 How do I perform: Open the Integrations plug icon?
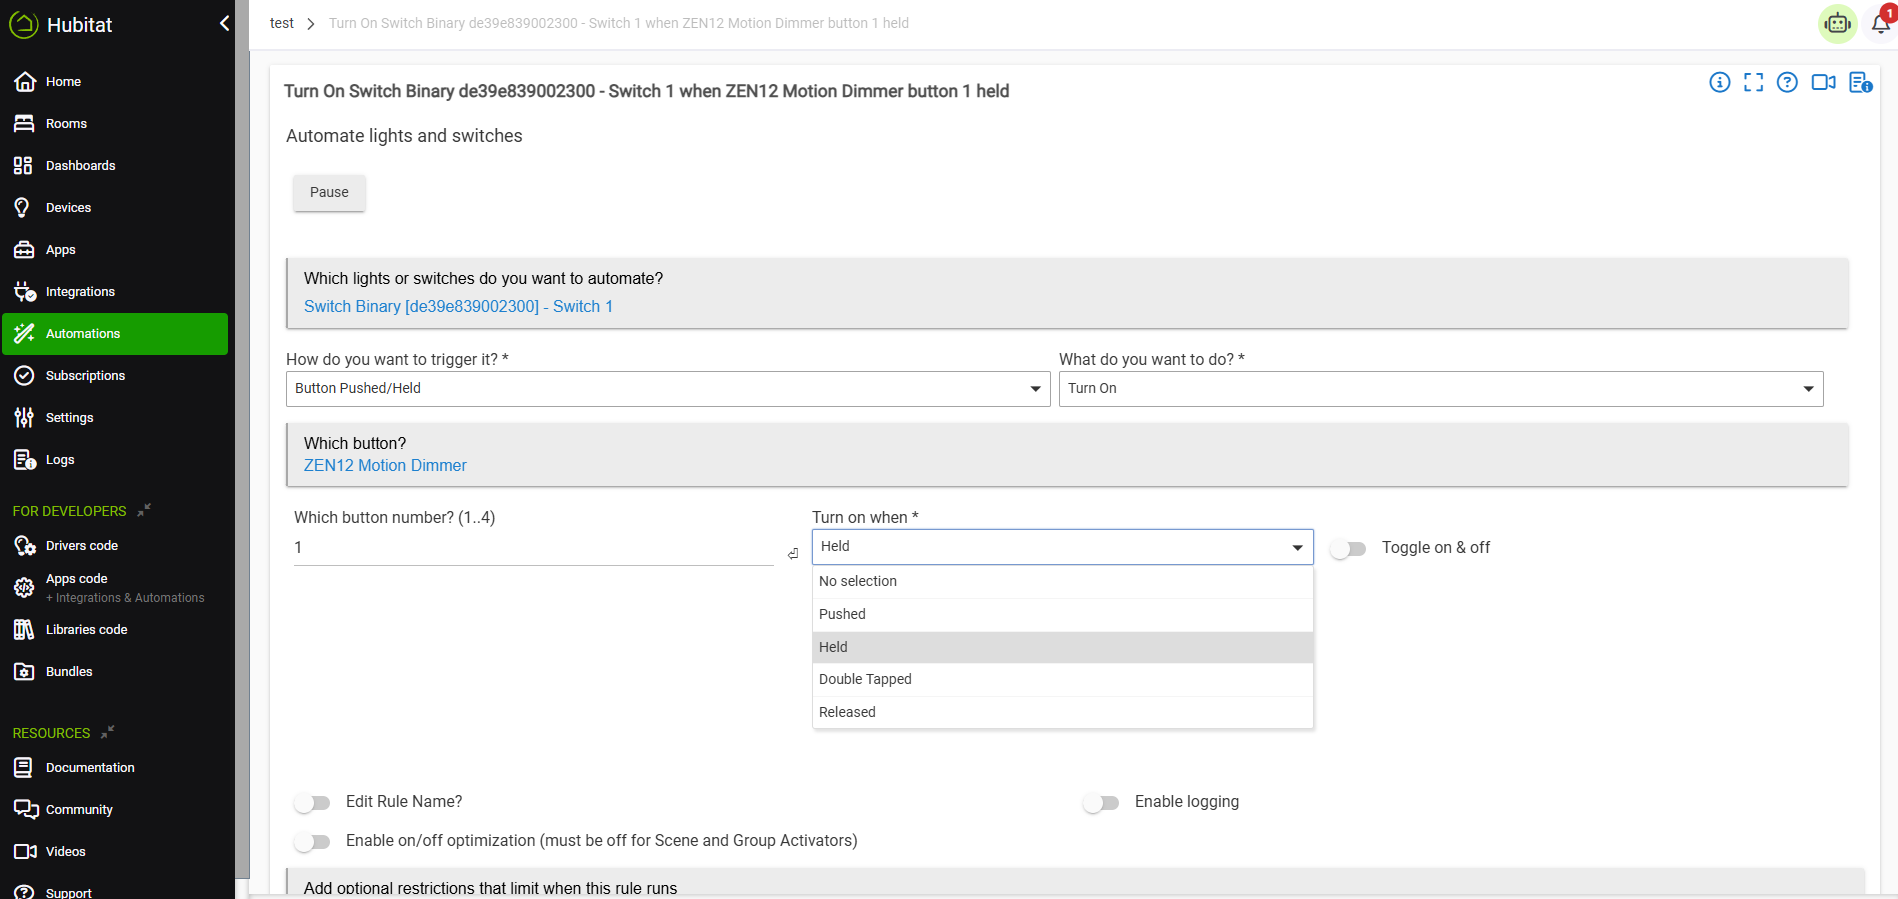click(x=25, y=292)
